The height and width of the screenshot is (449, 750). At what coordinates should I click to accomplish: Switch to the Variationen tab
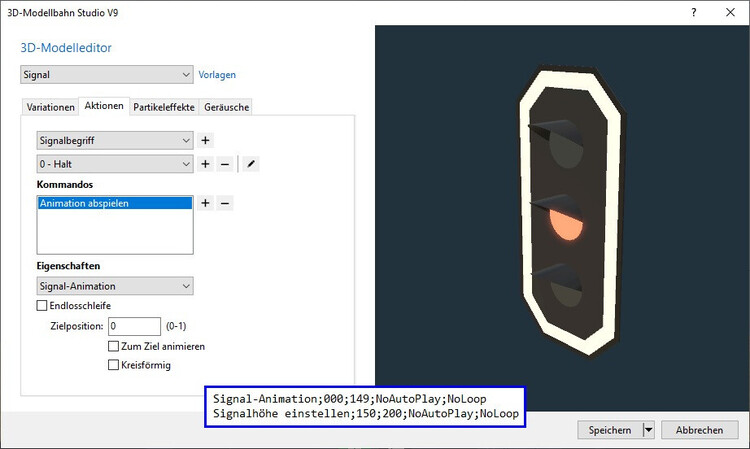pos(50,107)
